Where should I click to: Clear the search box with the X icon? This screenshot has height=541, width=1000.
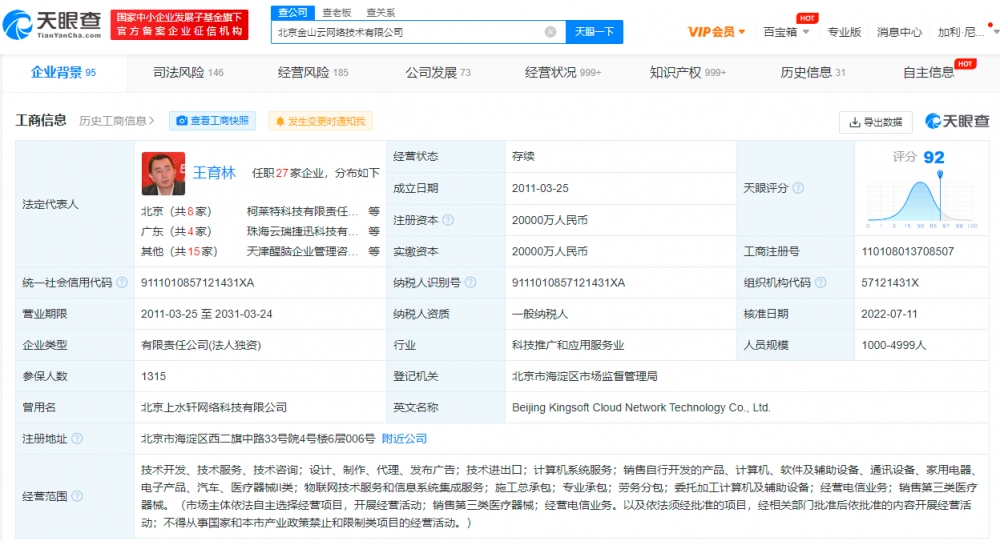tap(550, 32)
